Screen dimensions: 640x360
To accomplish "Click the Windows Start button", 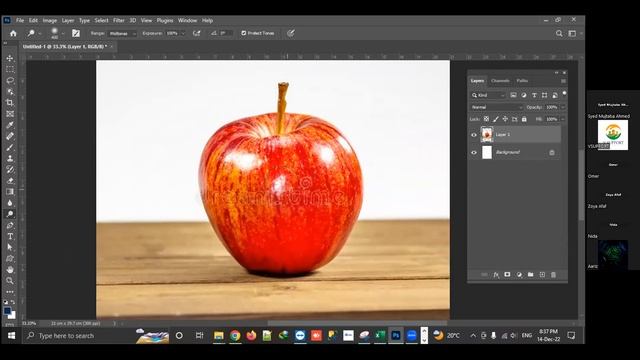I will (11, 336).
